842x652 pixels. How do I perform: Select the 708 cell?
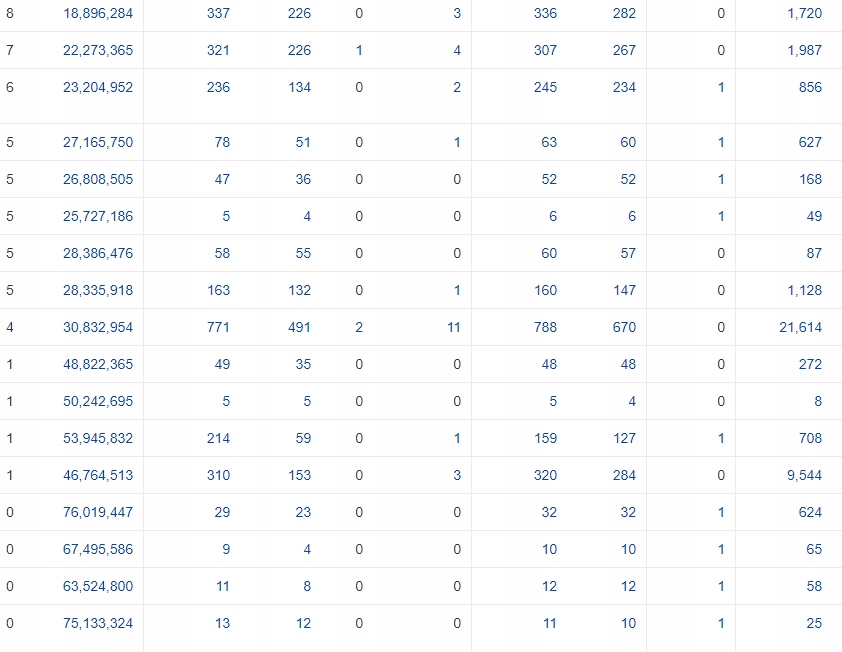[810, 438]
